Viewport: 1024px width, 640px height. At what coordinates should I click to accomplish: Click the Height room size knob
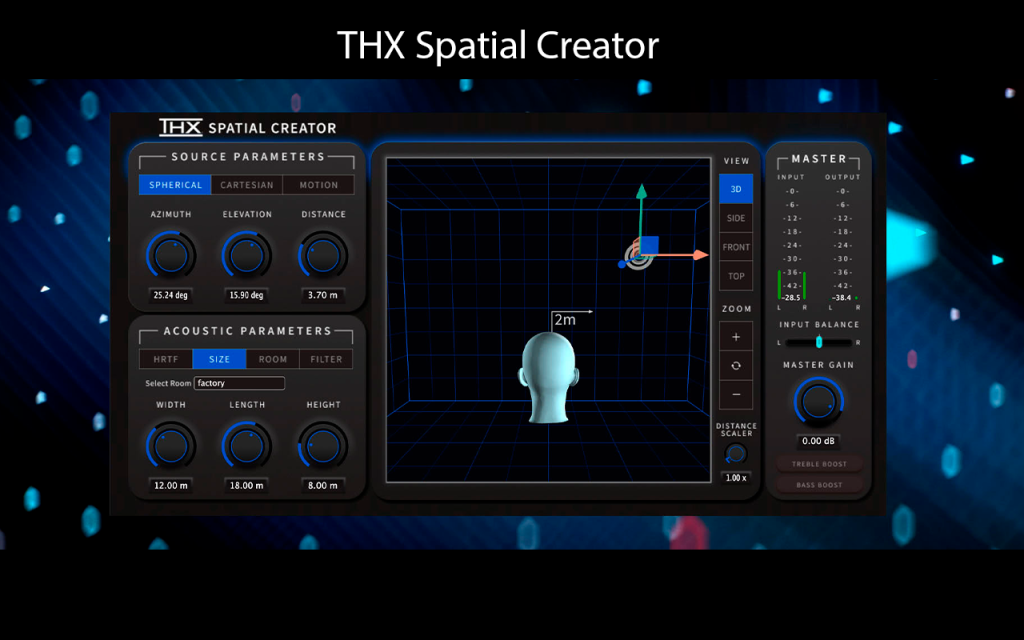(x=323, y=446)
